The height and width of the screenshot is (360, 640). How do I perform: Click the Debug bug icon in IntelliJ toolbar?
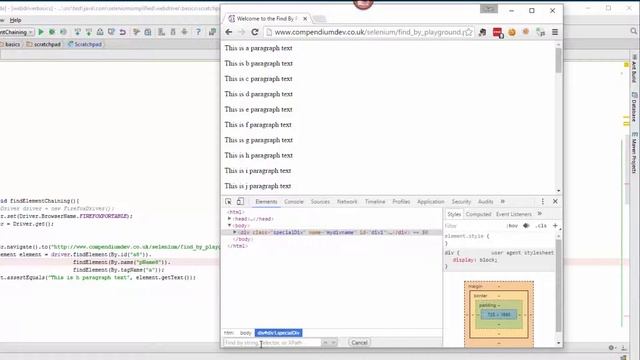52,32
